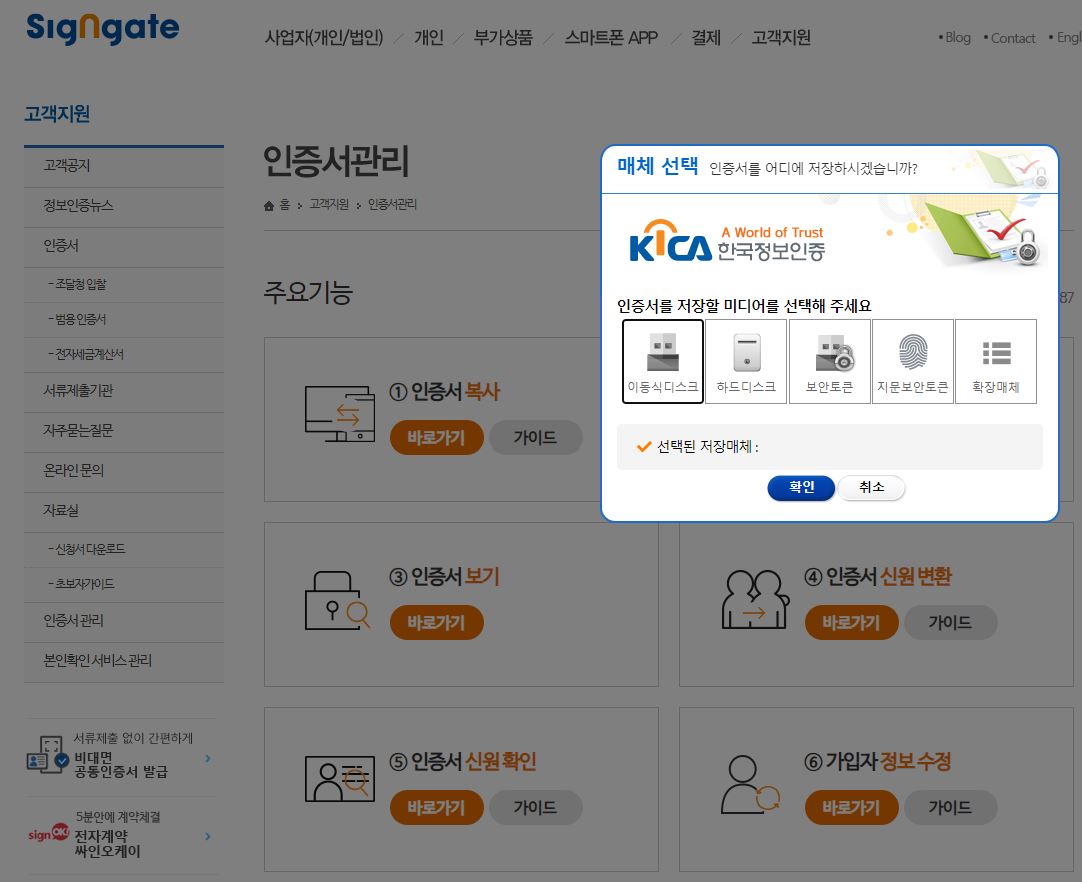Click the Signgate logo

pos(102,29)
